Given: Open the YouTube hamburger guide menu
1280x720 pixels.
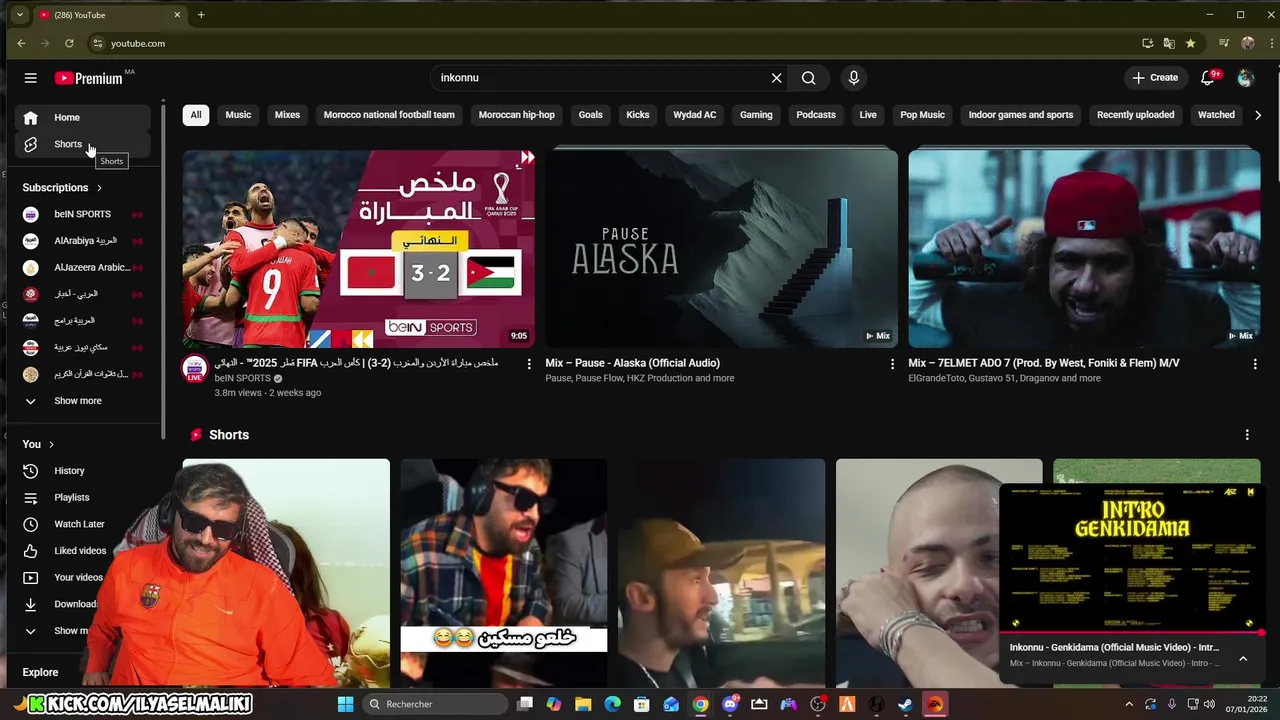Looking at the screenshot, I should (x=31, y=78).
